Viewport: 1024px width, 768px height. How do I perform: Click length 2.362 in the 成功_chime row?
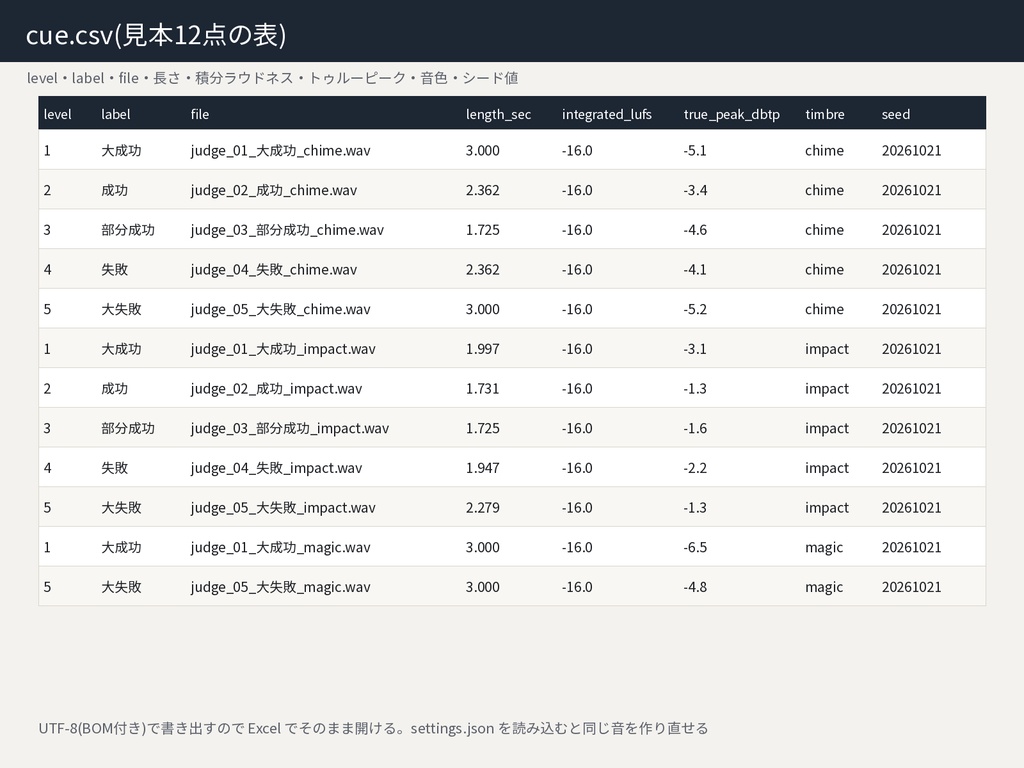tap(483, 191)
